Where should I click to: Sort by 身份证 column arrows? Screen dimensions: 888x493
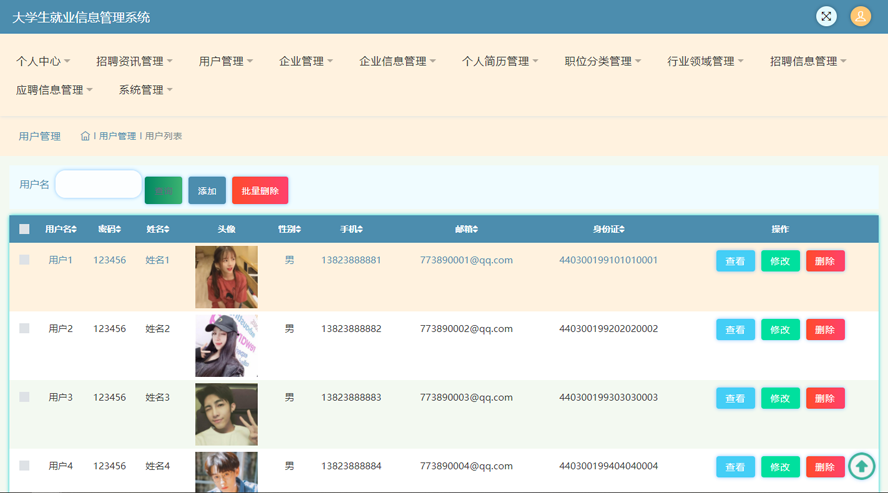(x=622, y=229)
